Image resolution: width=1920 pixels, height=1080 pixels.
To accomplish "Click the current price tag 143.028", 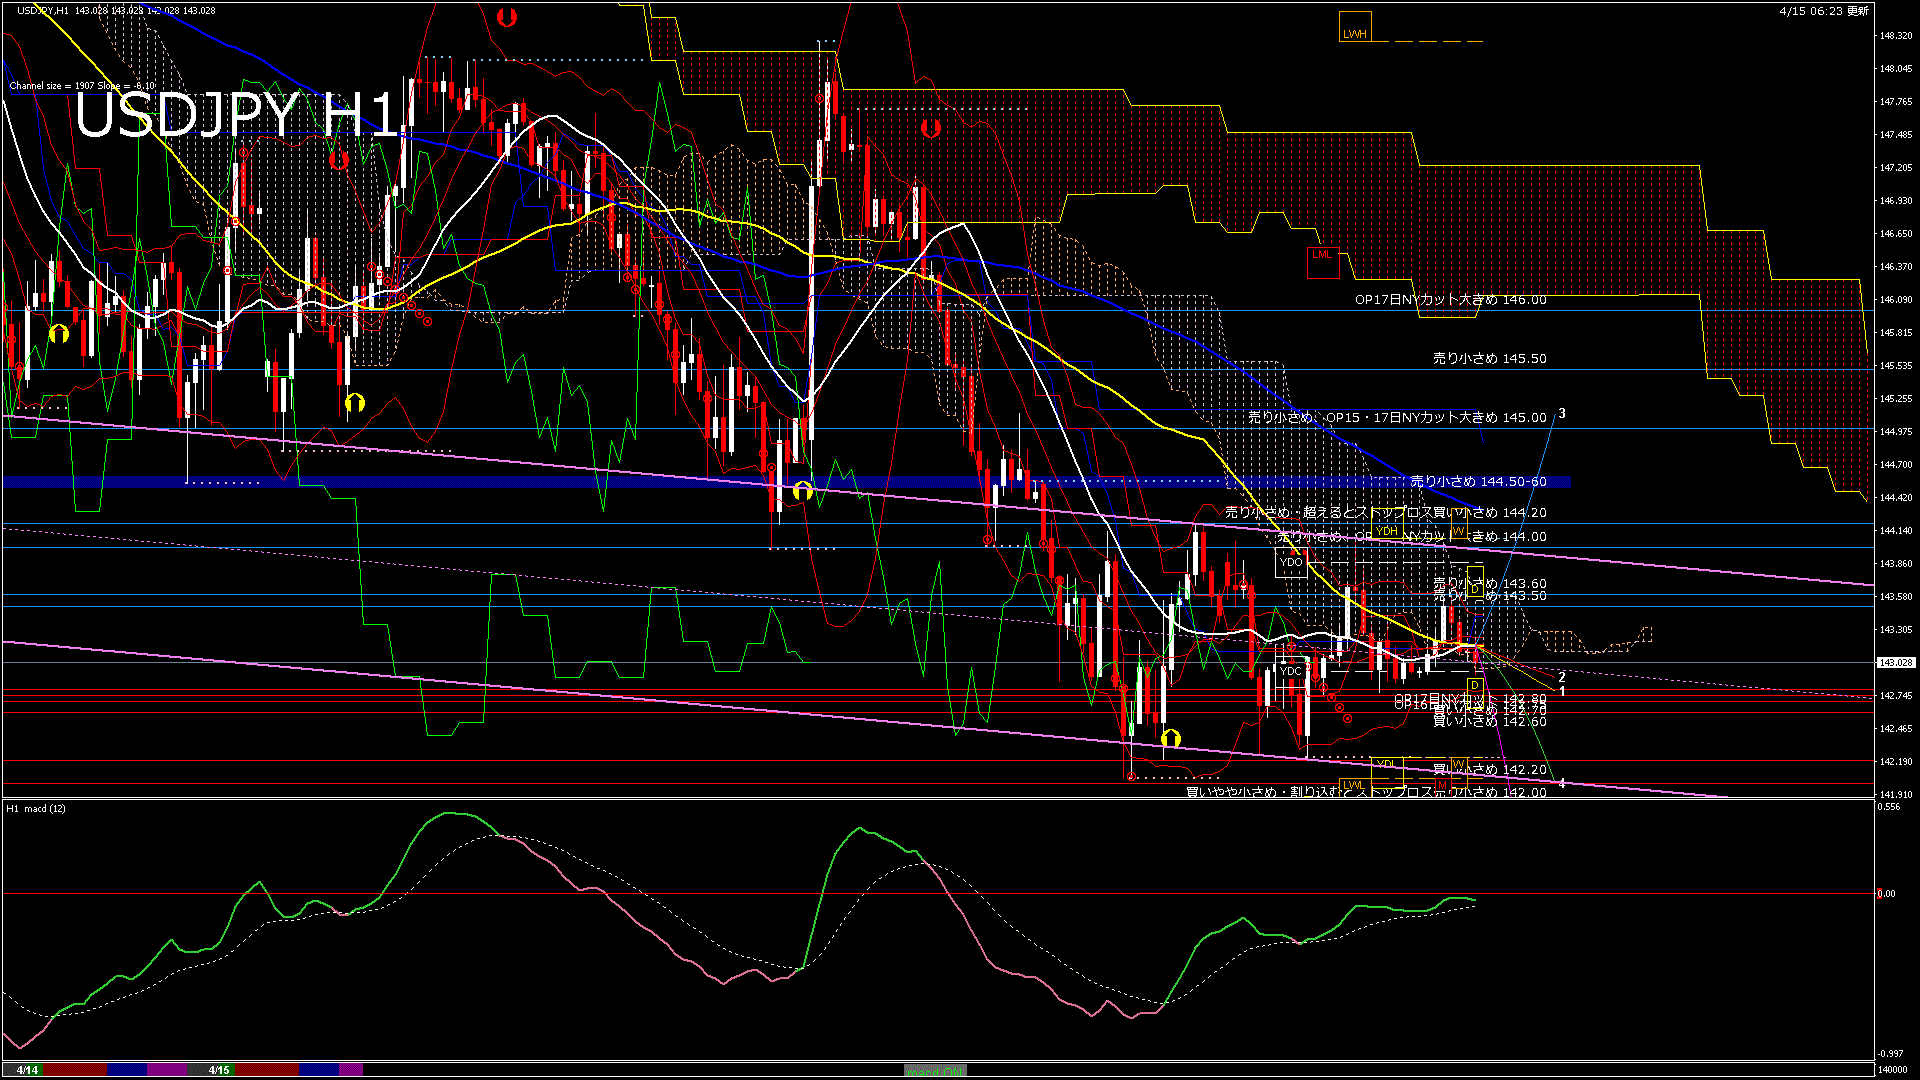I will [1895, 662].
